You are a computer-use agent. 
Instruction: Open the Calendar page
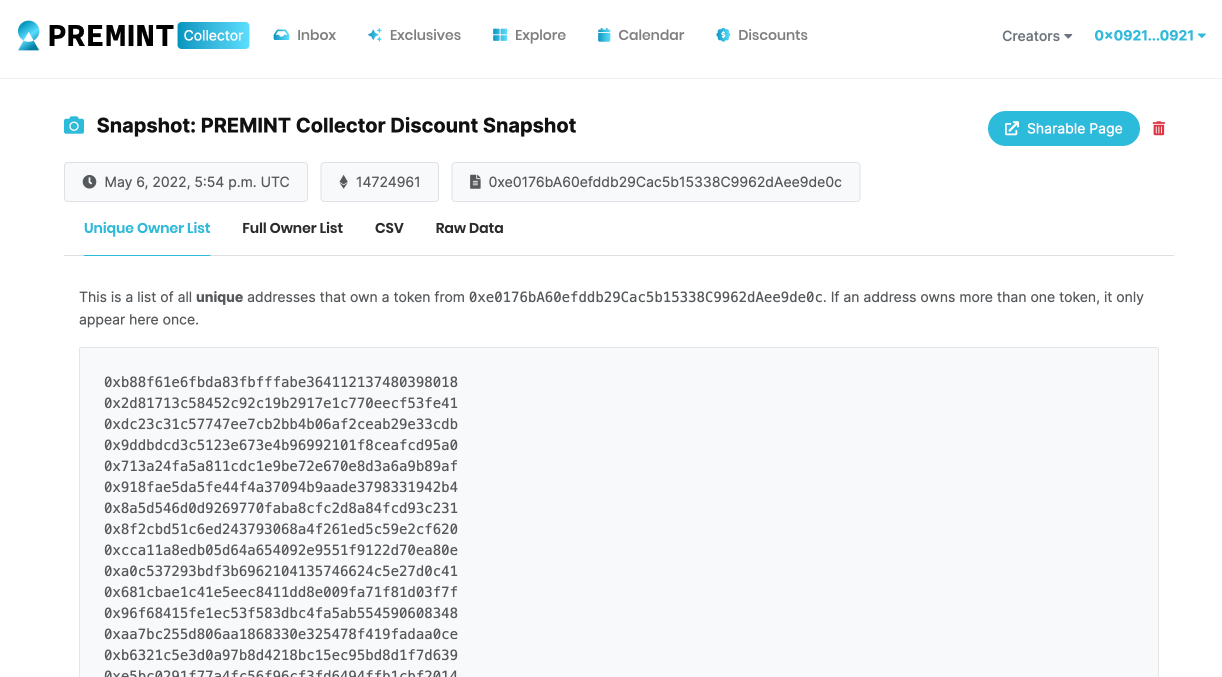tap(640, 35)
